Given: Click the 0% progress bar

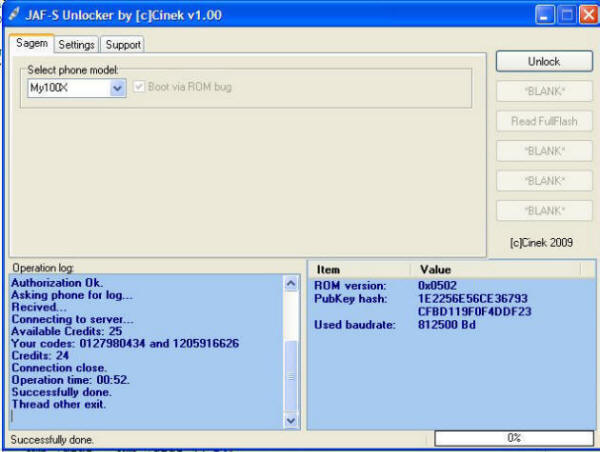Looking at the screenshot, I should 514,438.
